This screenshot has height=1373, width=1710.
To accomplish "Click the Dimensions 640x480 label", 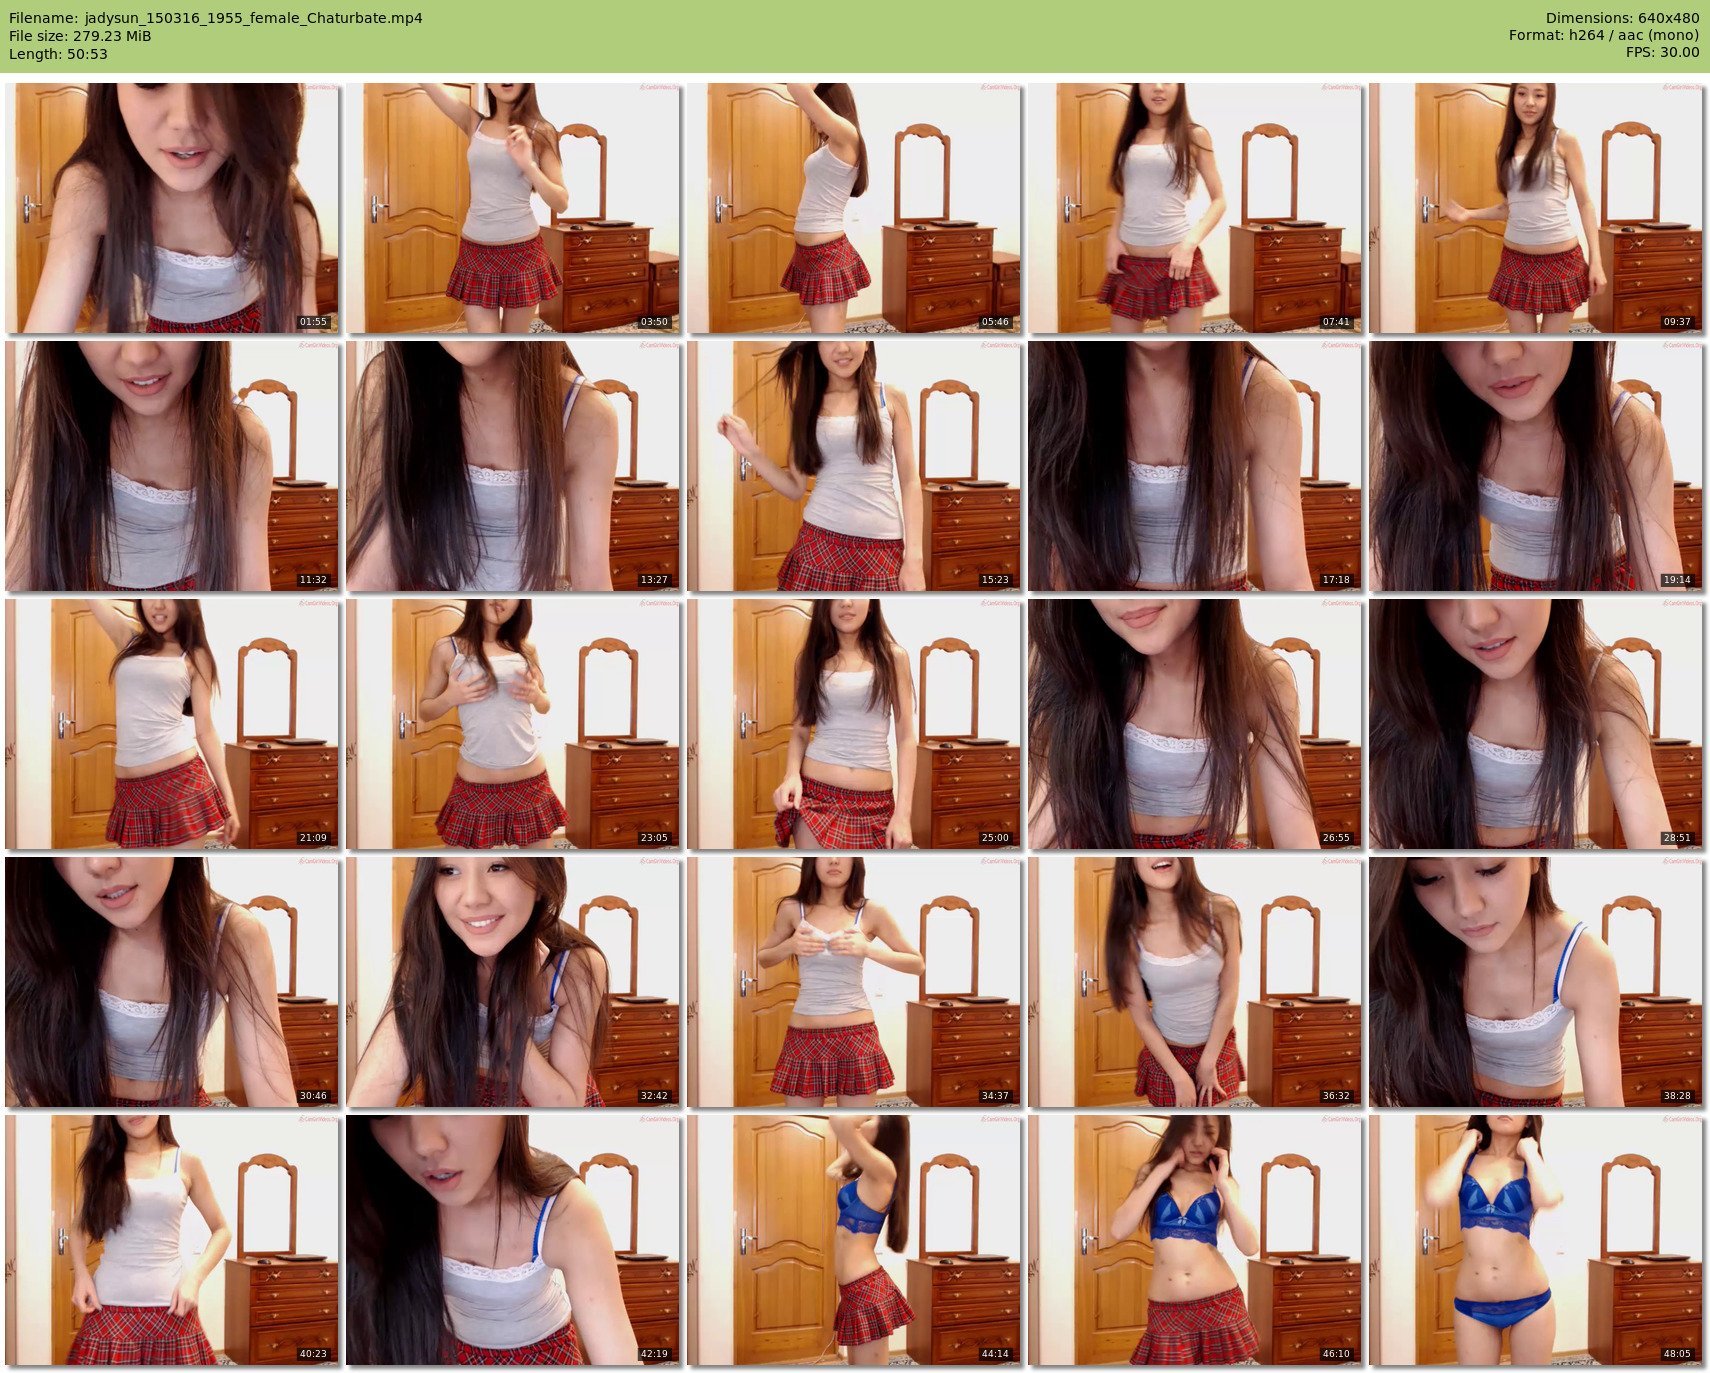I will click(x=1622, y=18).
